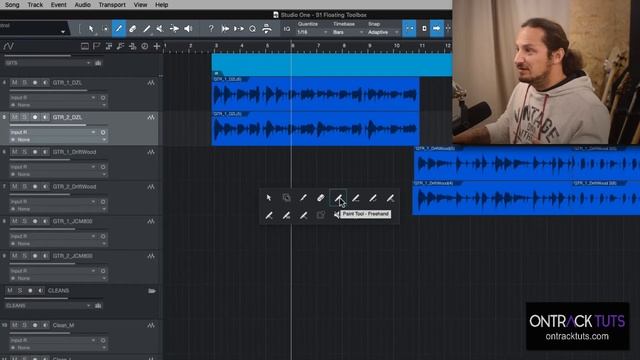Open the Timebase Bars dropdown
The image size is (640, 360).
(348, 32)
